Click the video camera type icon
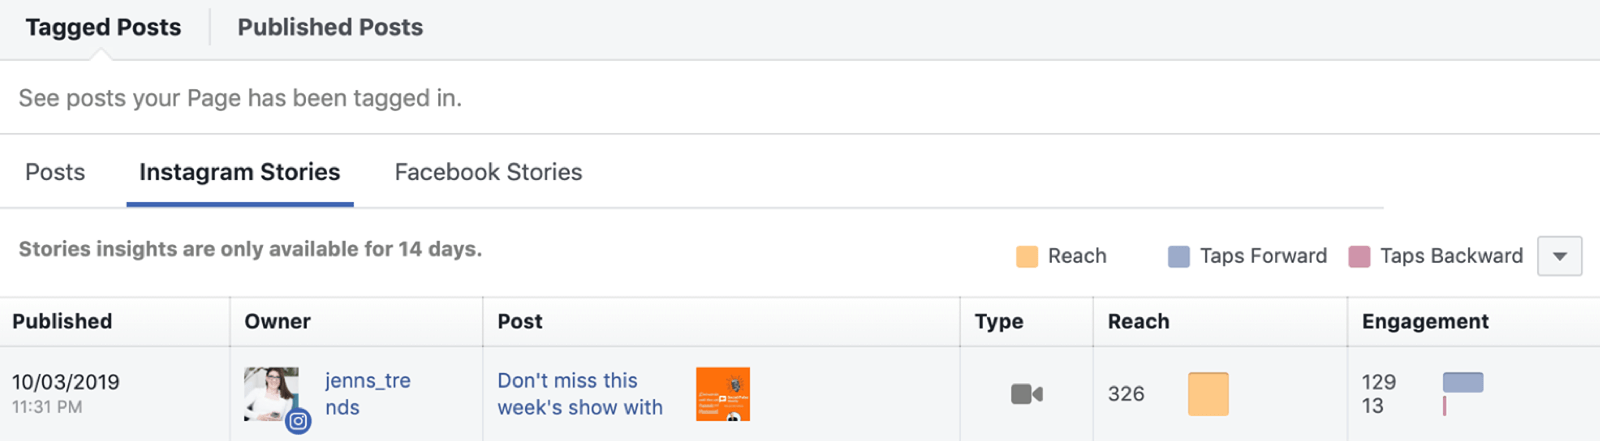 (x=1026, y=394)
